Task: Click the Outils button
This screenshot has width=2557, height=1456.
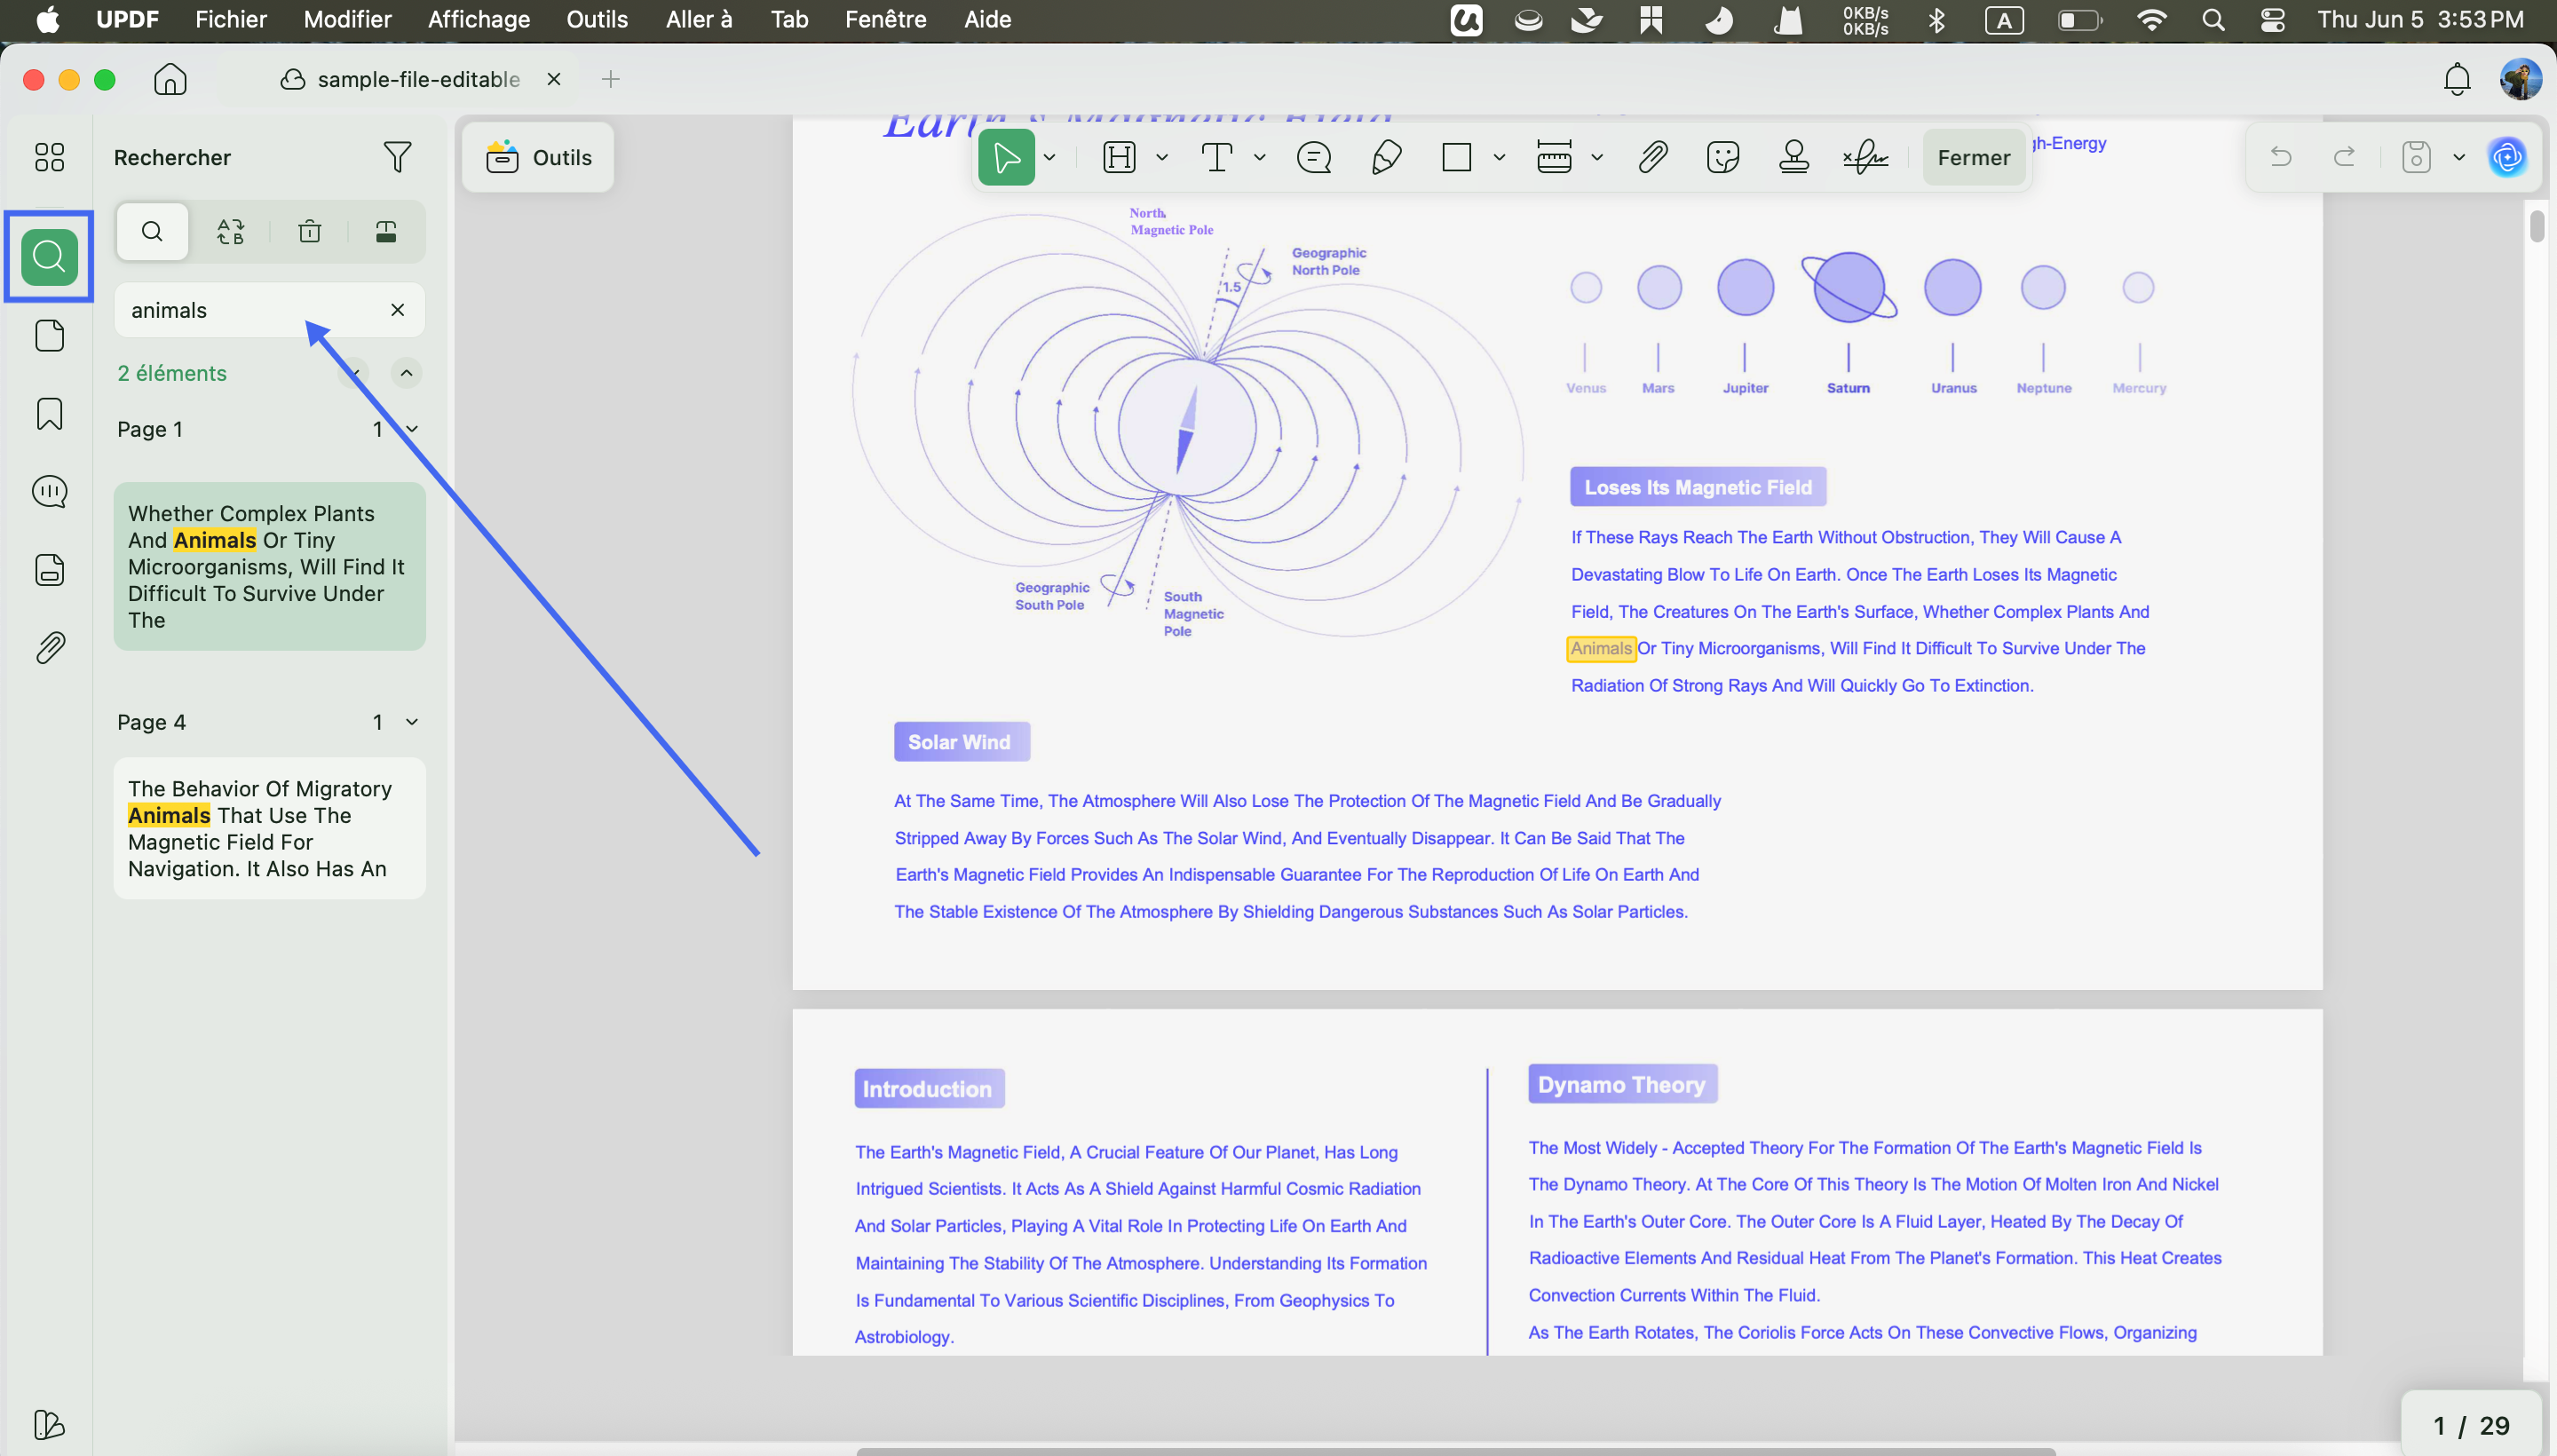Action: click(538, 157)
